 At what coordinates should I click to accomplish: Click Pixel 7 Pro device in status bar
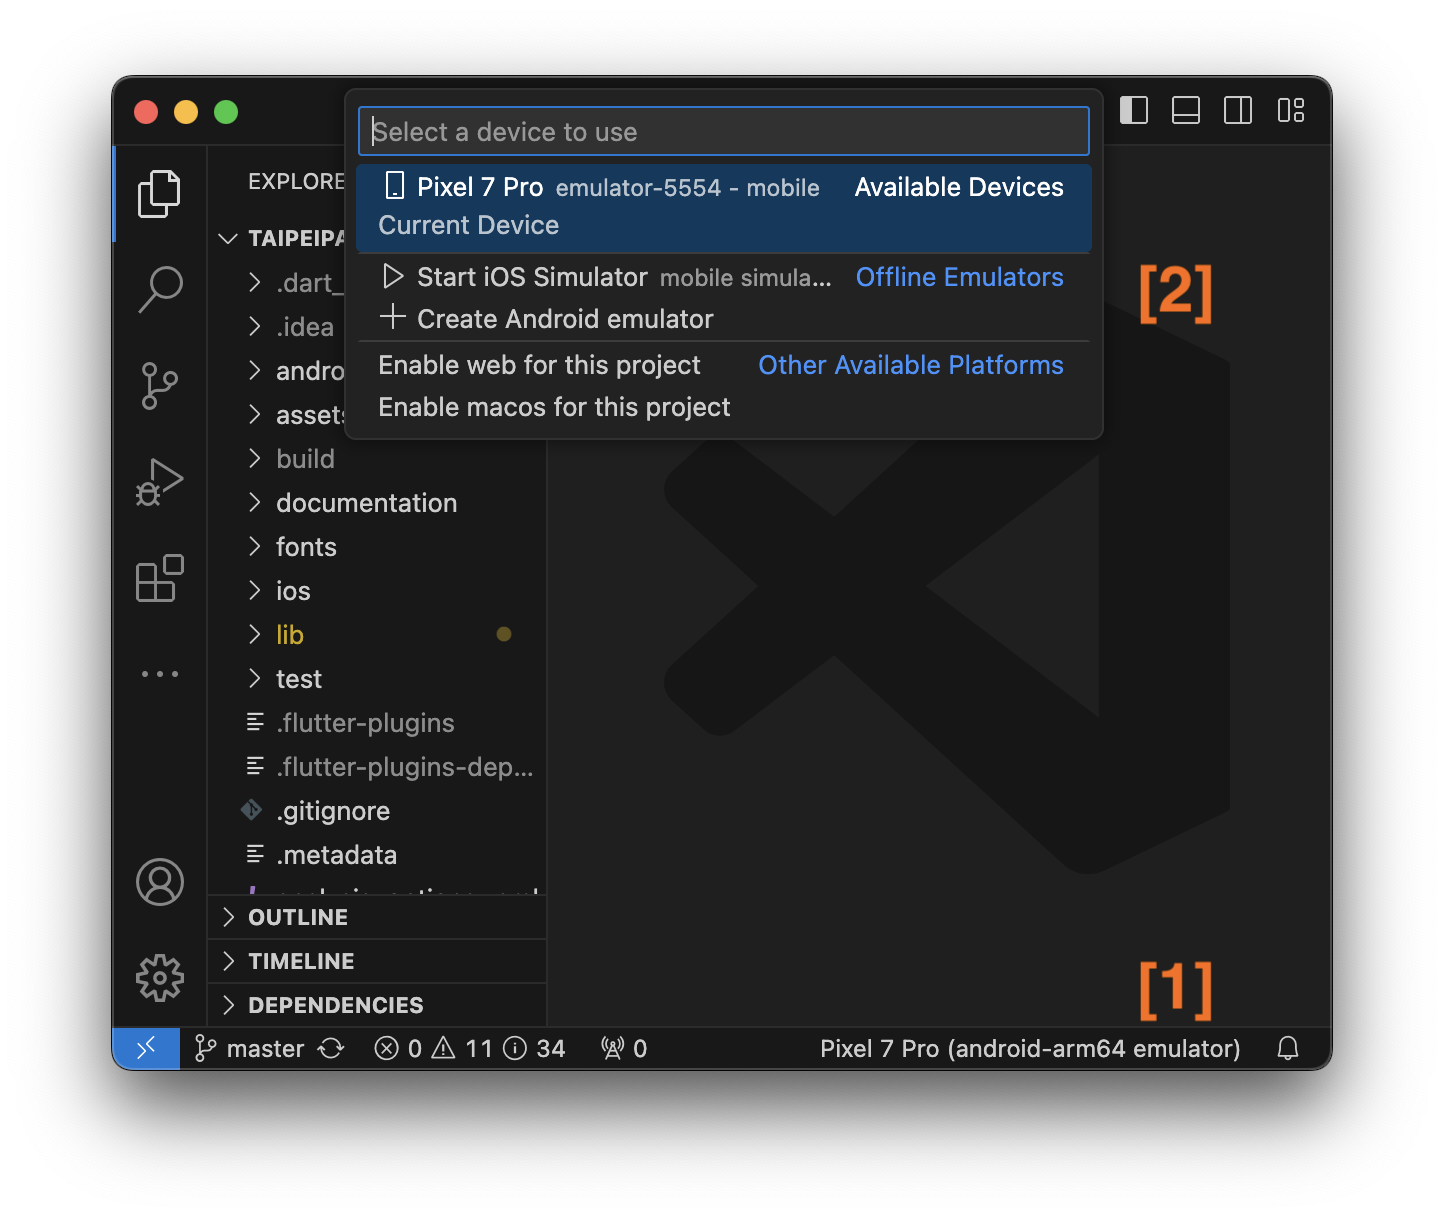pos(1030,1048)
